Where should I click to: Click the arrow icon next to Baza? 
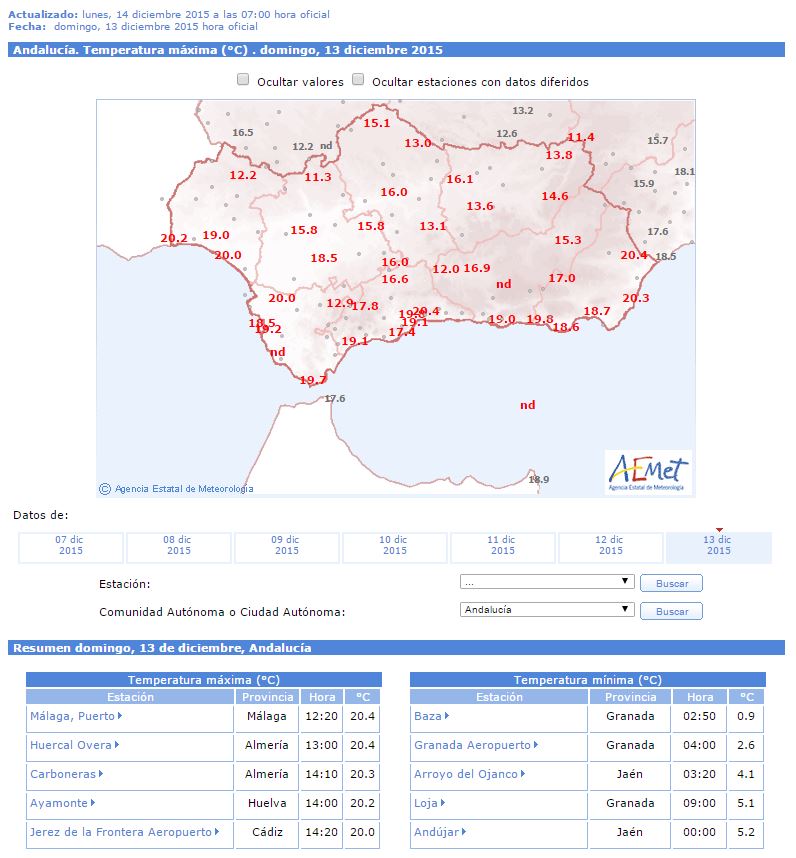[447, 716]
